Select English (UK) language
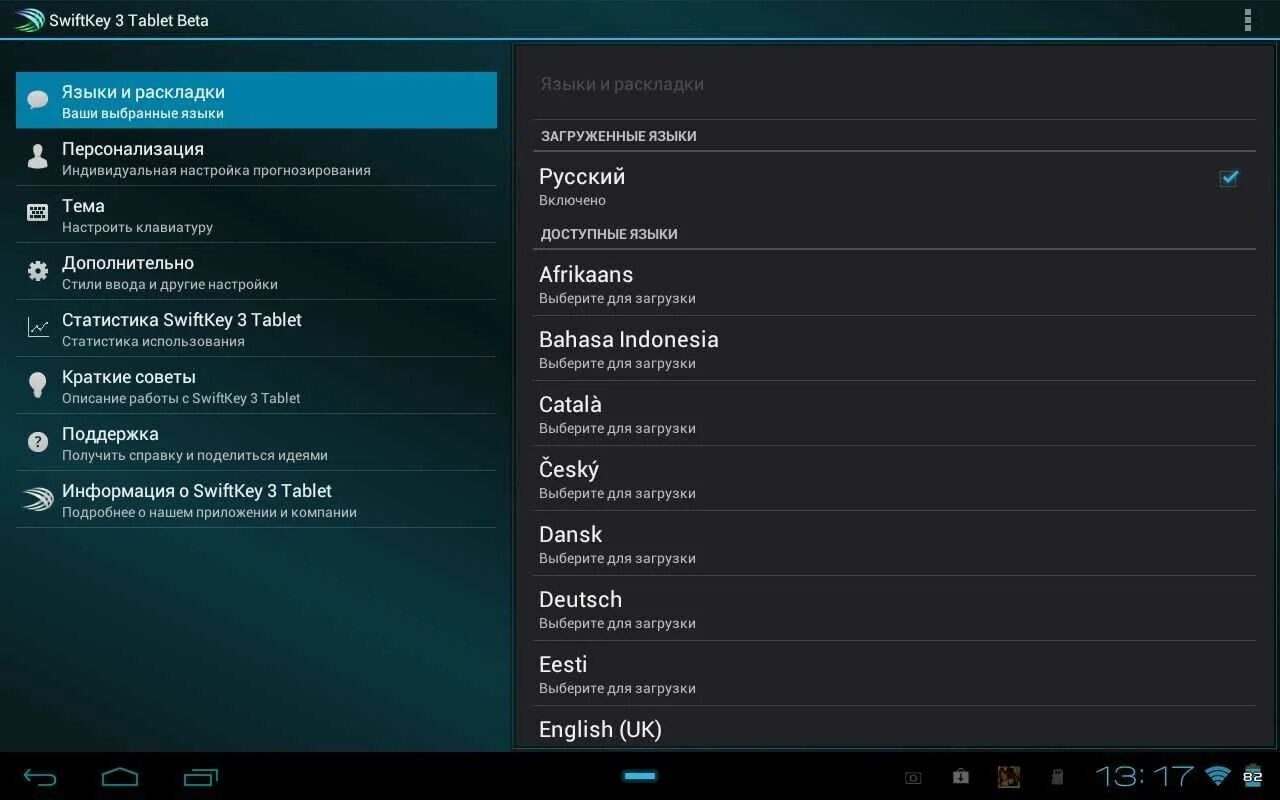Viewport: 1280px width, 800px height. click(x=894, y=727)
